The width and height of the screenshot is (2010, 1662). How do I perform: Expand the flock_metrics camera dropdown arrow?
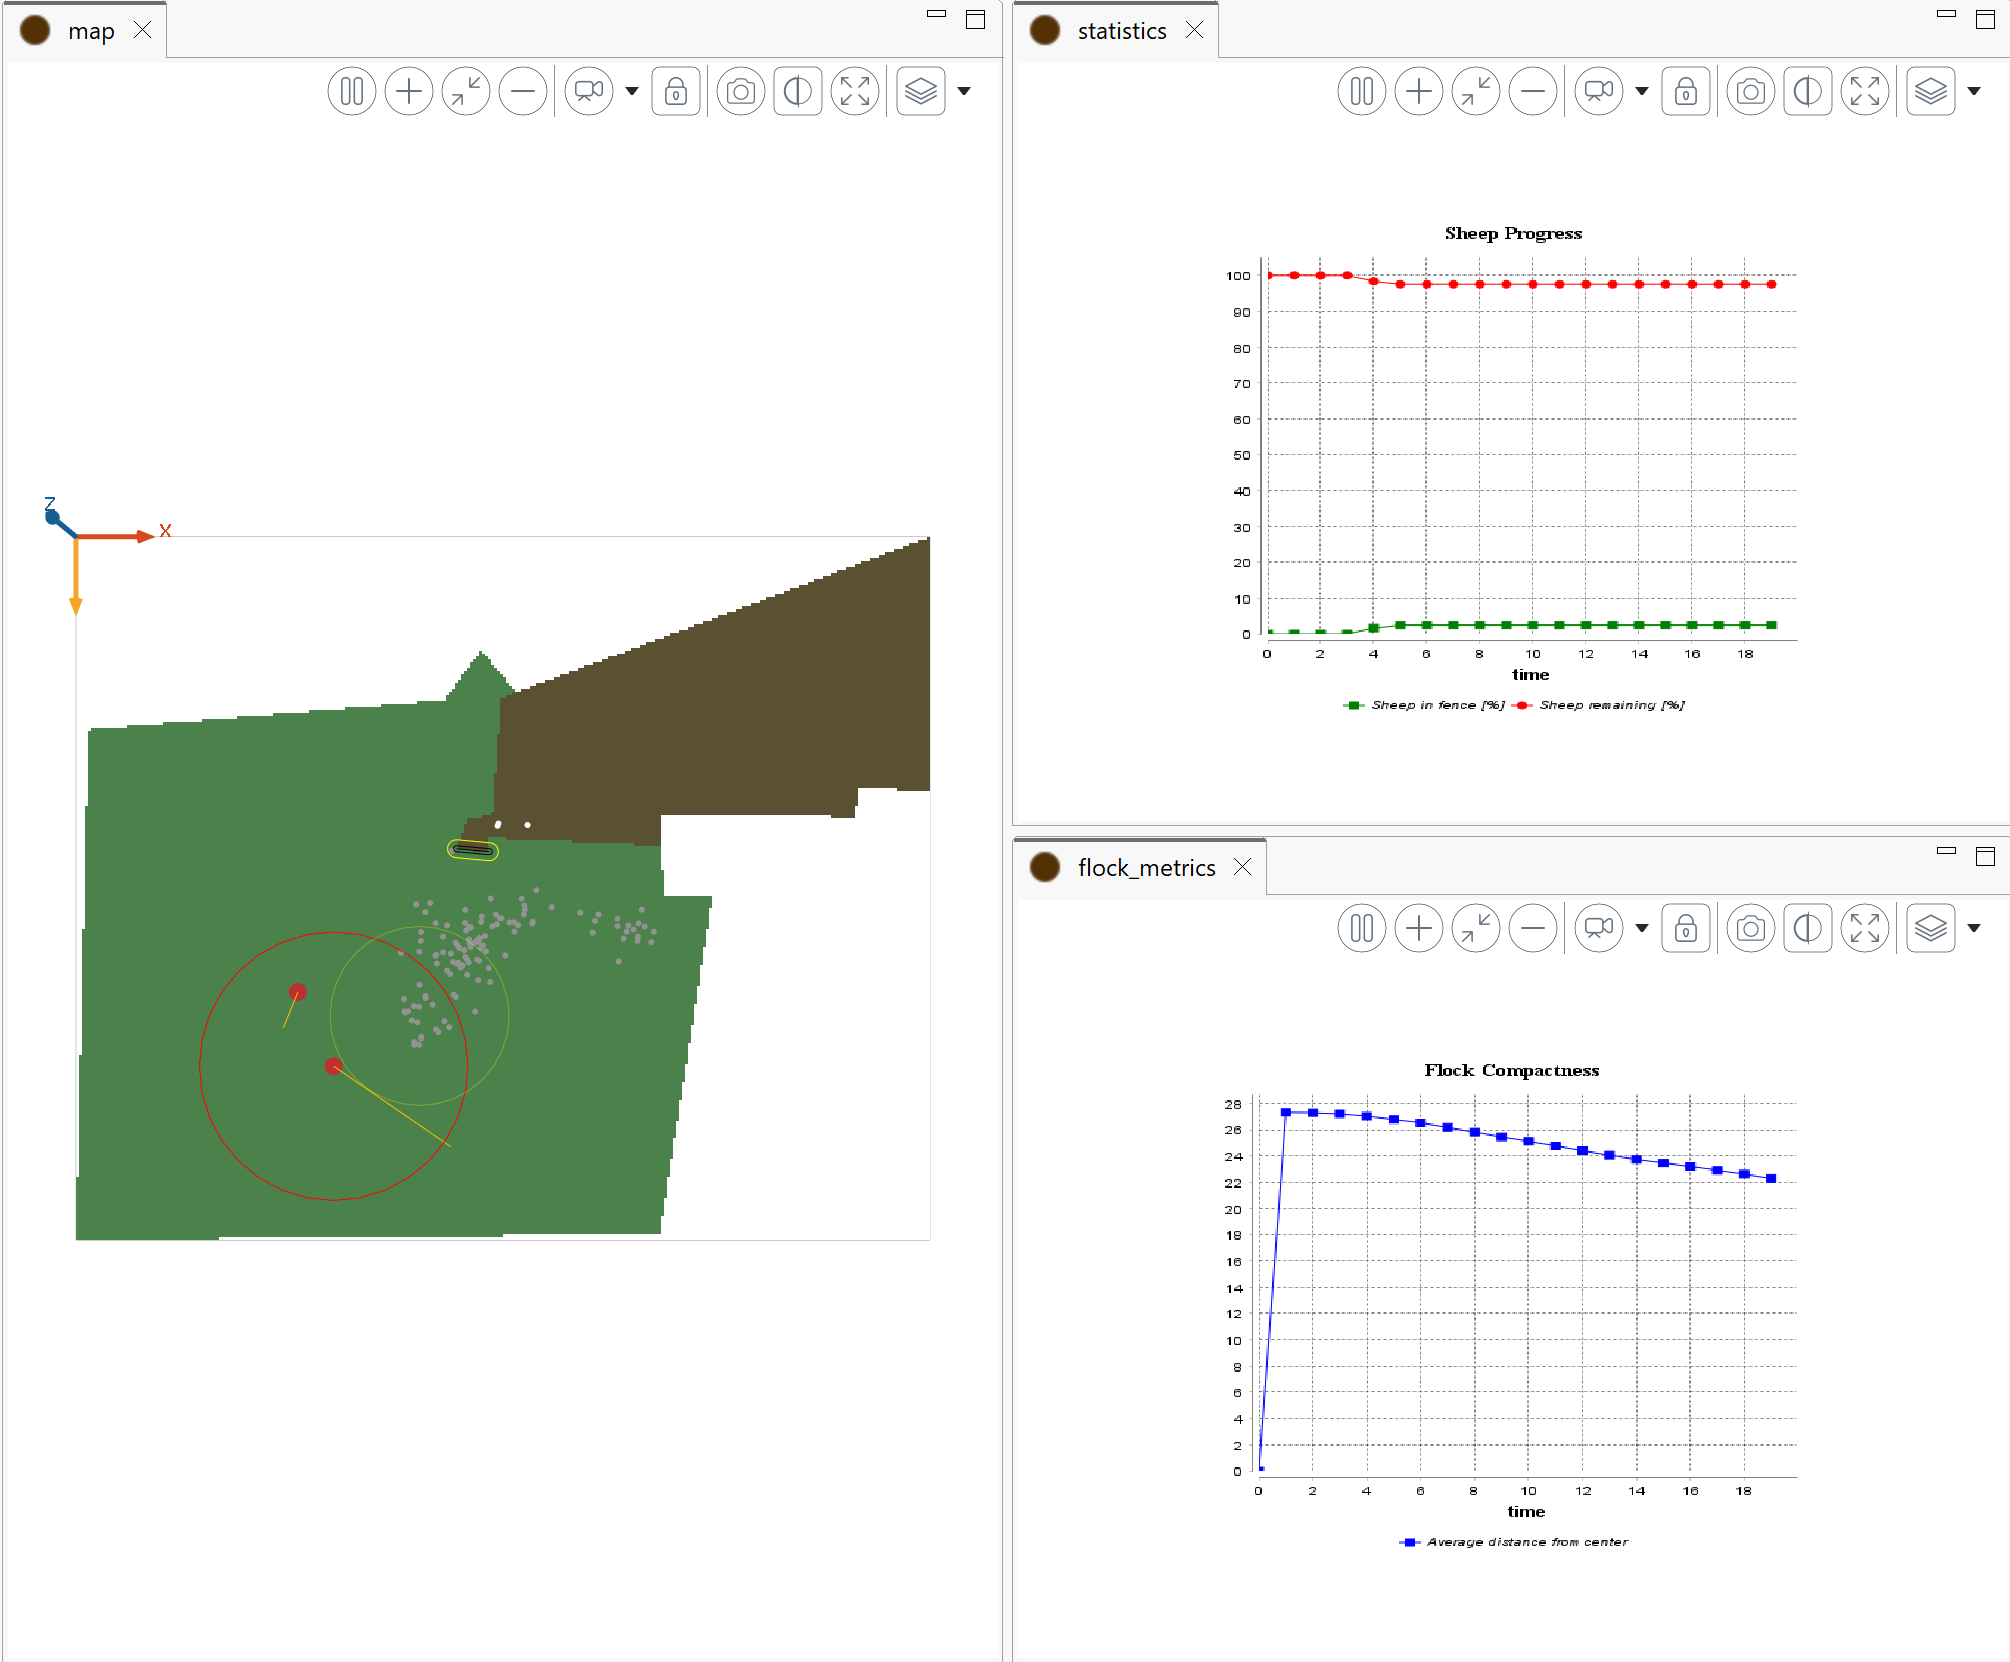1642,929
